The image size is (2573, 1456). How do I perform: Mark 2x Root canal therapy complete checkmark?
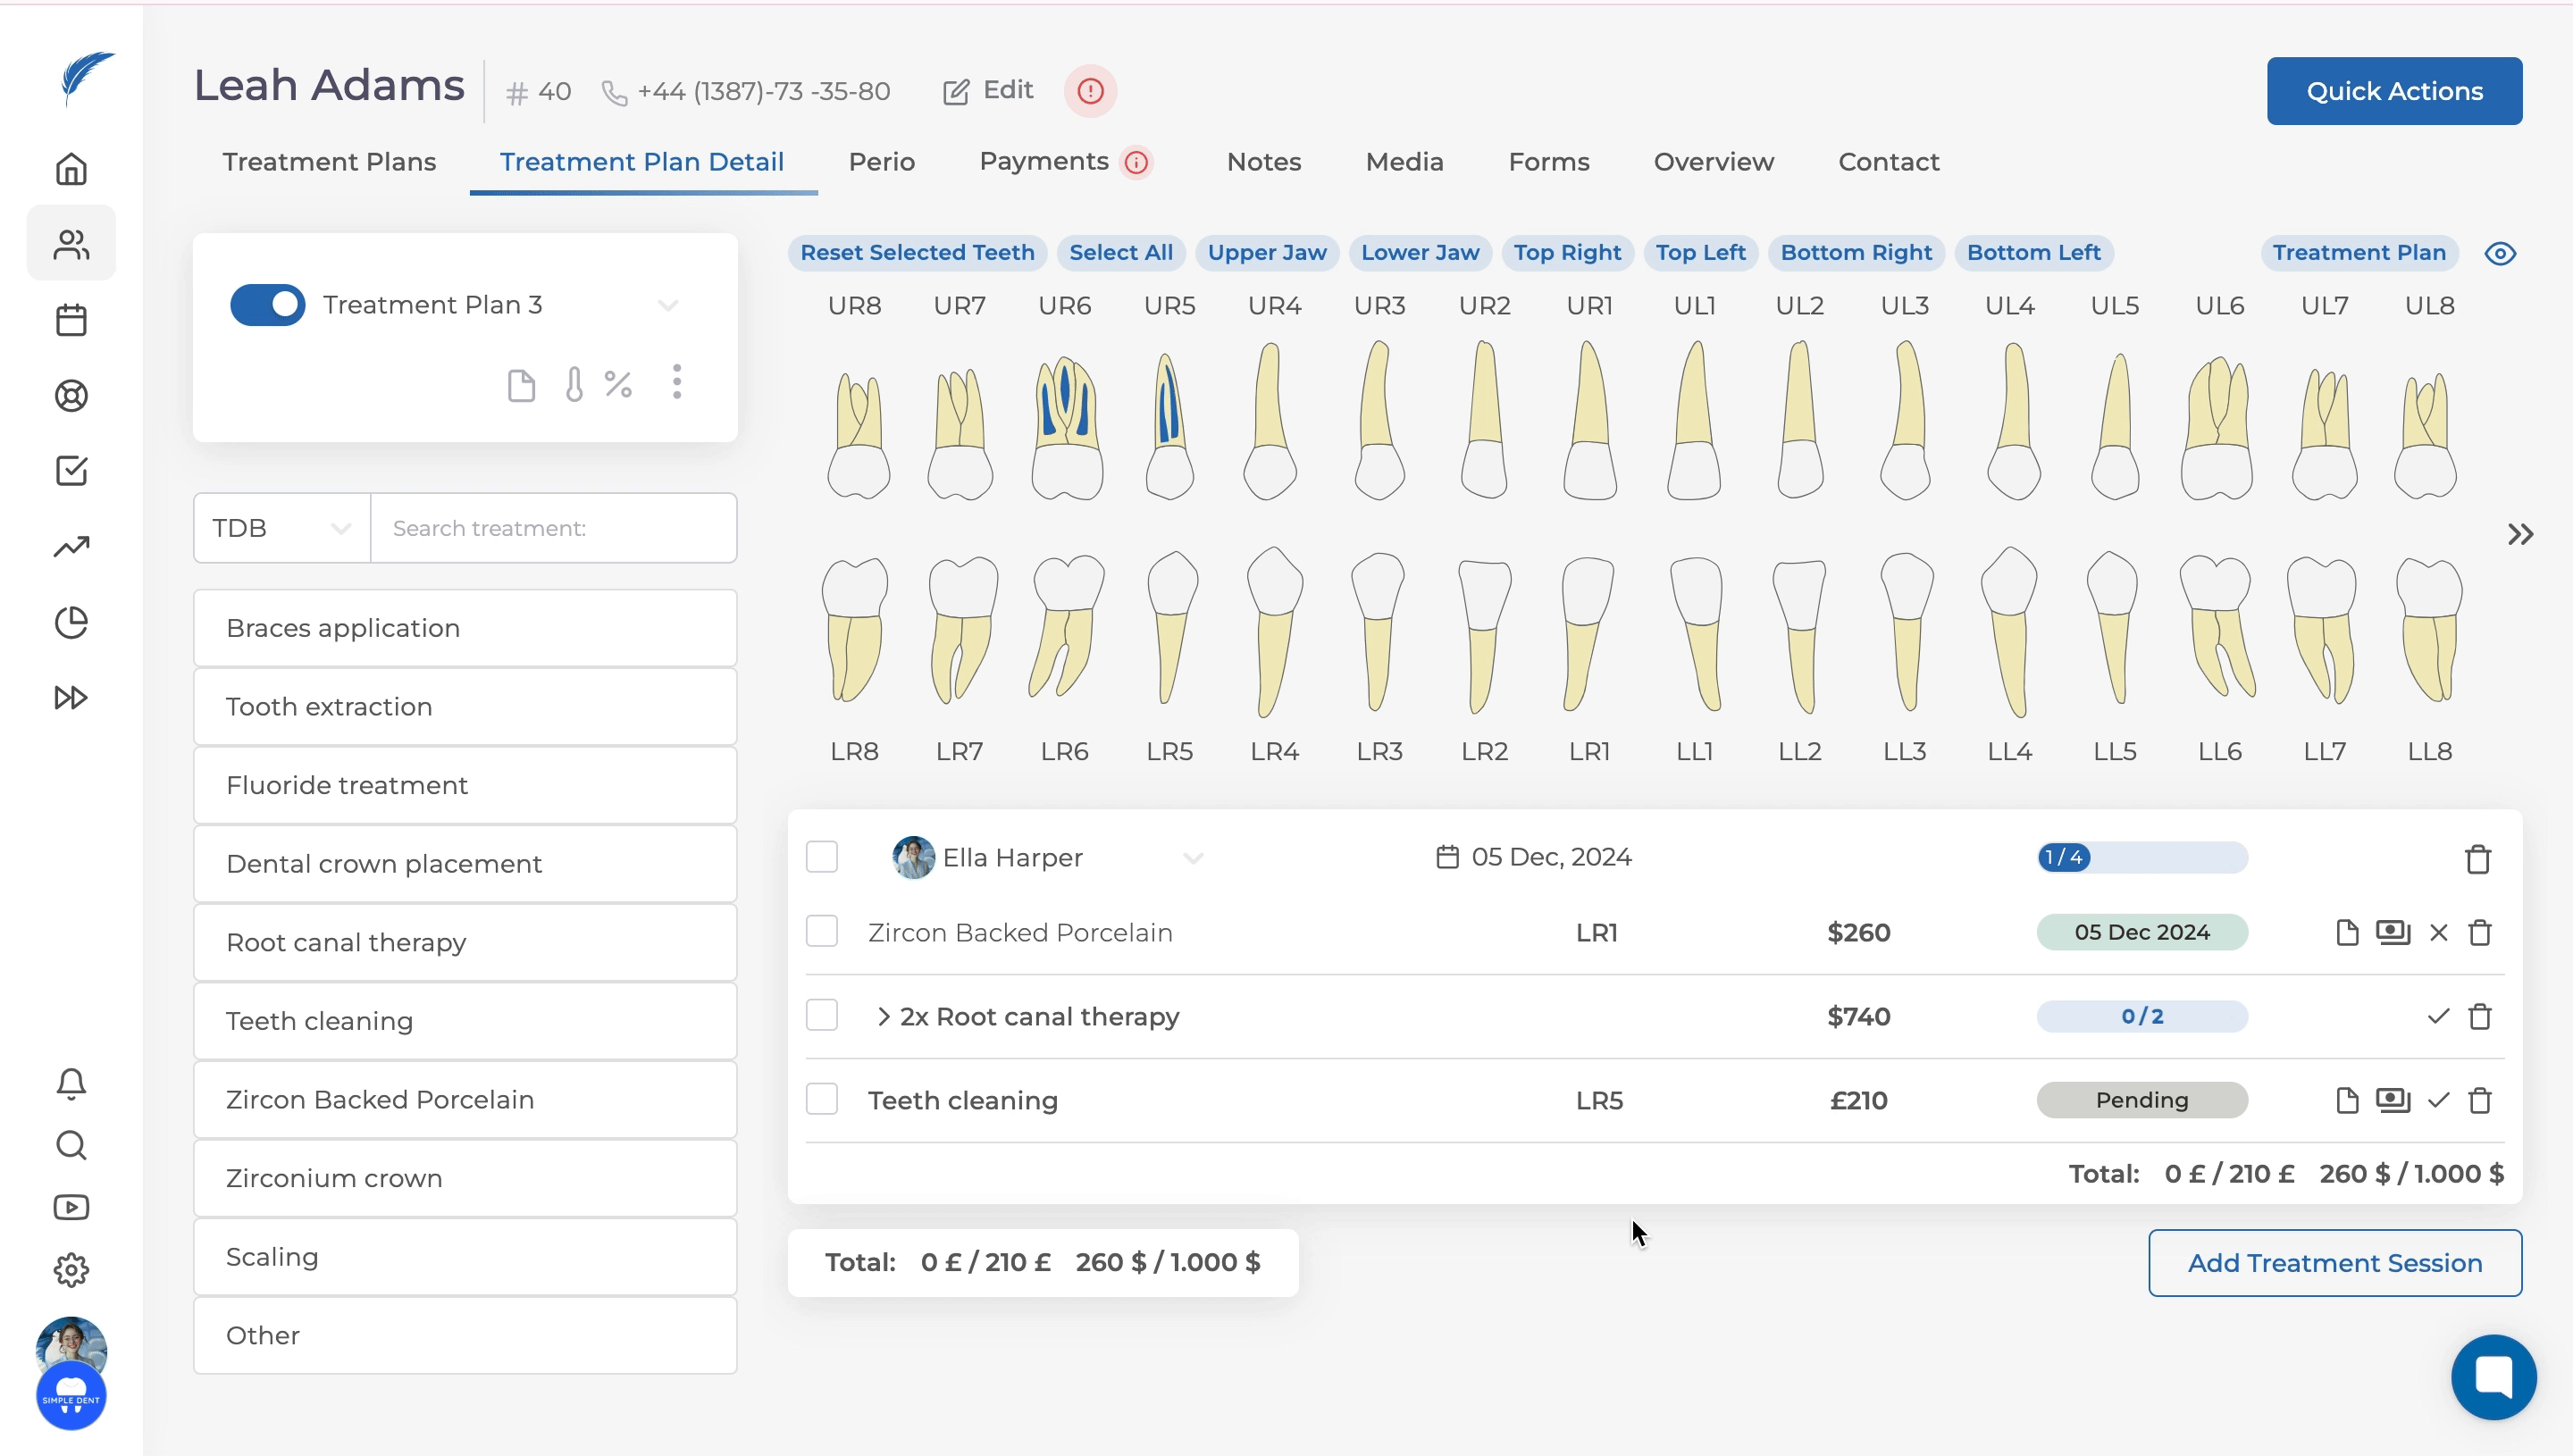pyautogui.click(x=2438, y=1017)
